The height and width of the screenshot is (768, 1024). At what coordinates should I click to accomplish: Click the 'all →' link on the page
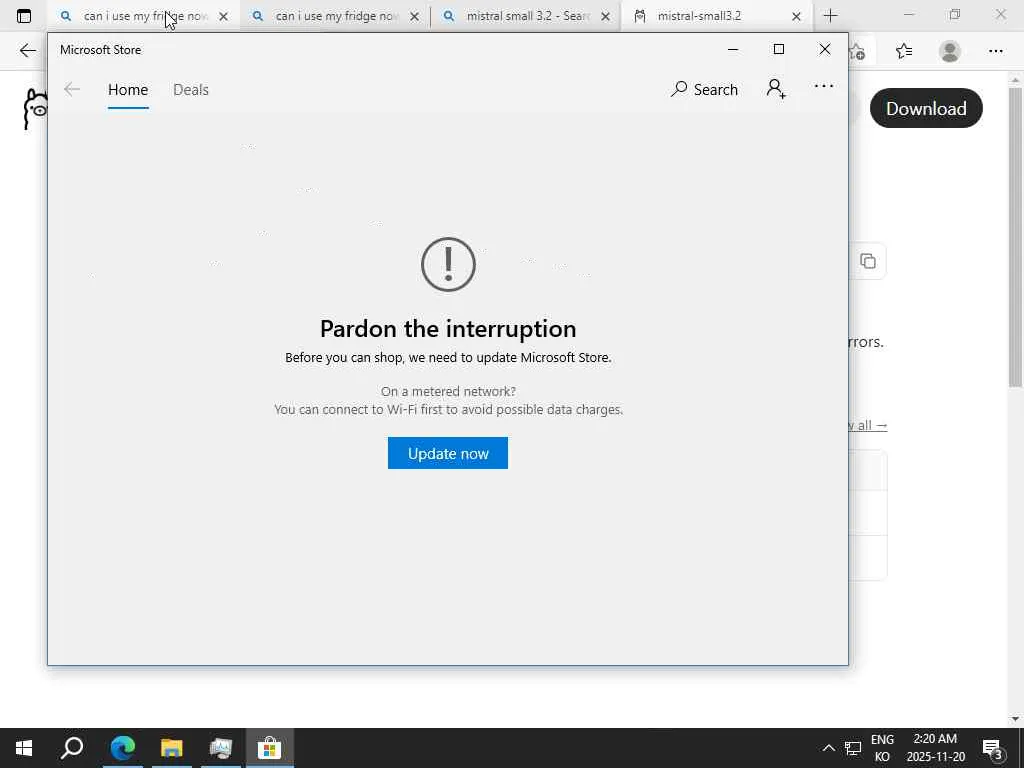867,425
